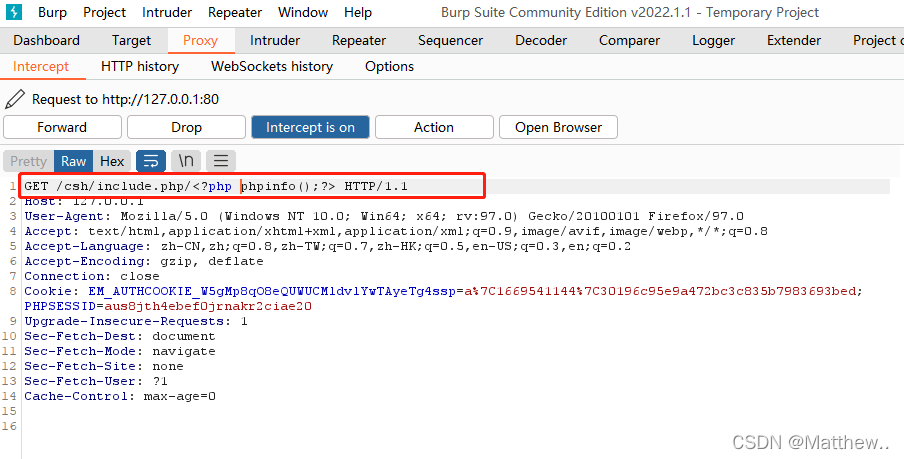Turn off the 'Intercept is on' toggle
This screenshot has width=904, height=459.
[x=310, y=127]
